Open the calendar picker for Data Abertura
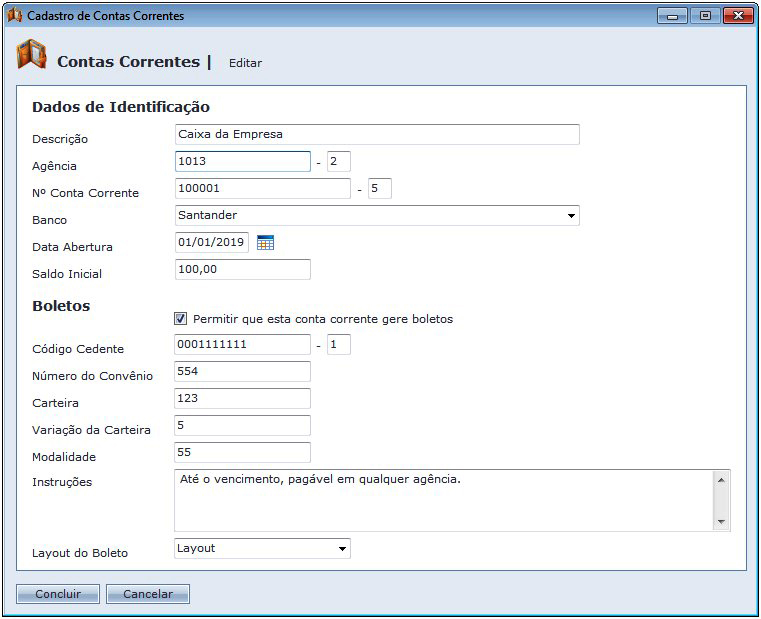This screenshot has width=761, height=619. click(x=265, y=242)
